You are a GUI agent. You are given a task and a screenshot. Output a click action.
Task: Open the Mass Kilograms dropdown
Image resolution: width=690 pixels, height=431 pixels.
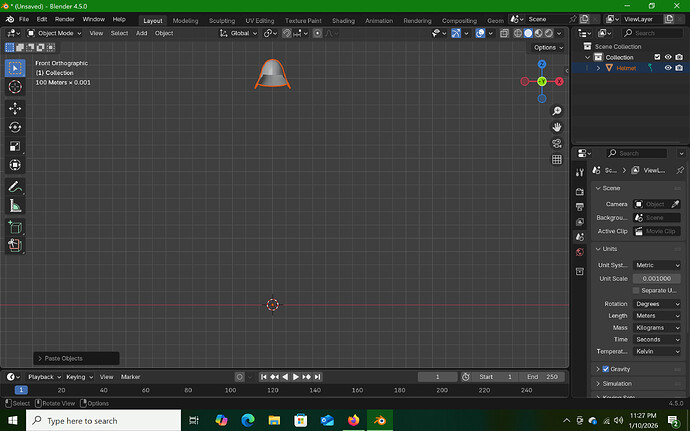pos(657,328)
